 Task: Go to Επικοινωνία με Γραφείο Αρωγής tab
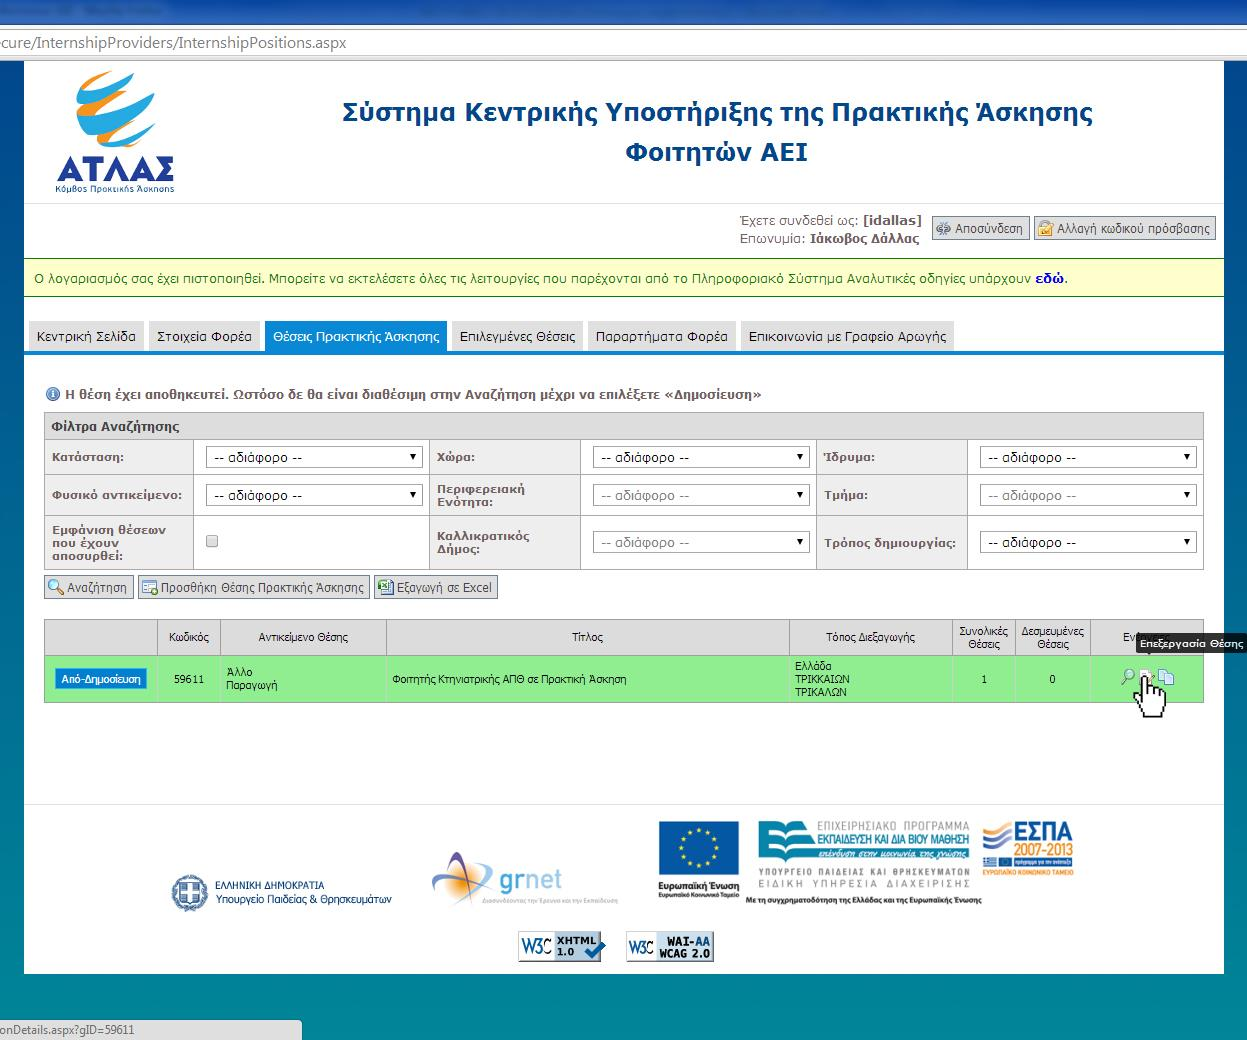847,336
